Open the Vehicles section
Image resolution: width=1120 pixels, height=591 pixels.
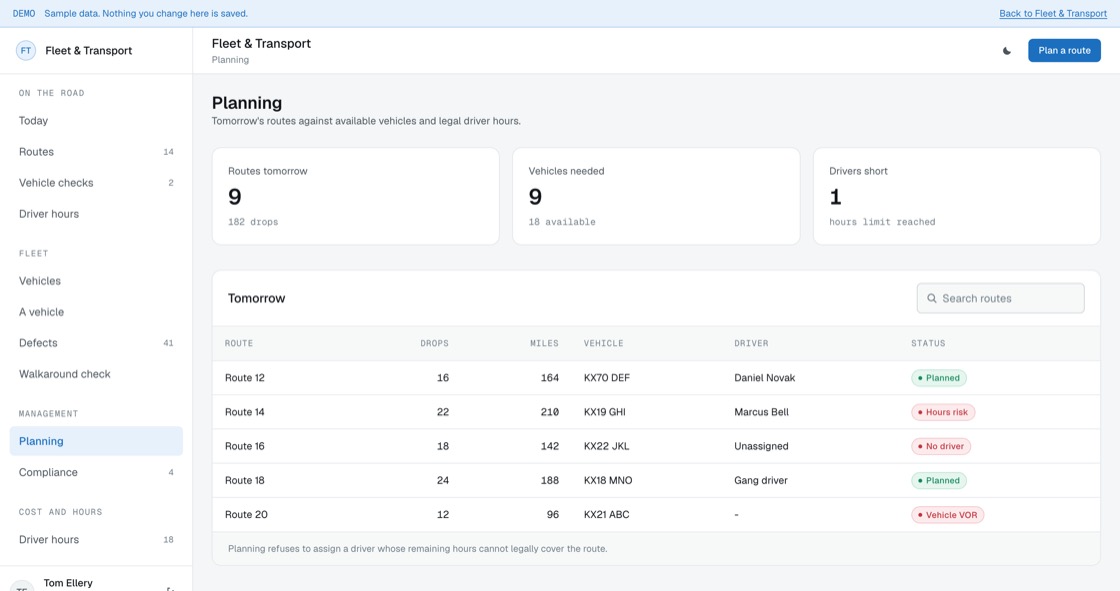(96, 281)
